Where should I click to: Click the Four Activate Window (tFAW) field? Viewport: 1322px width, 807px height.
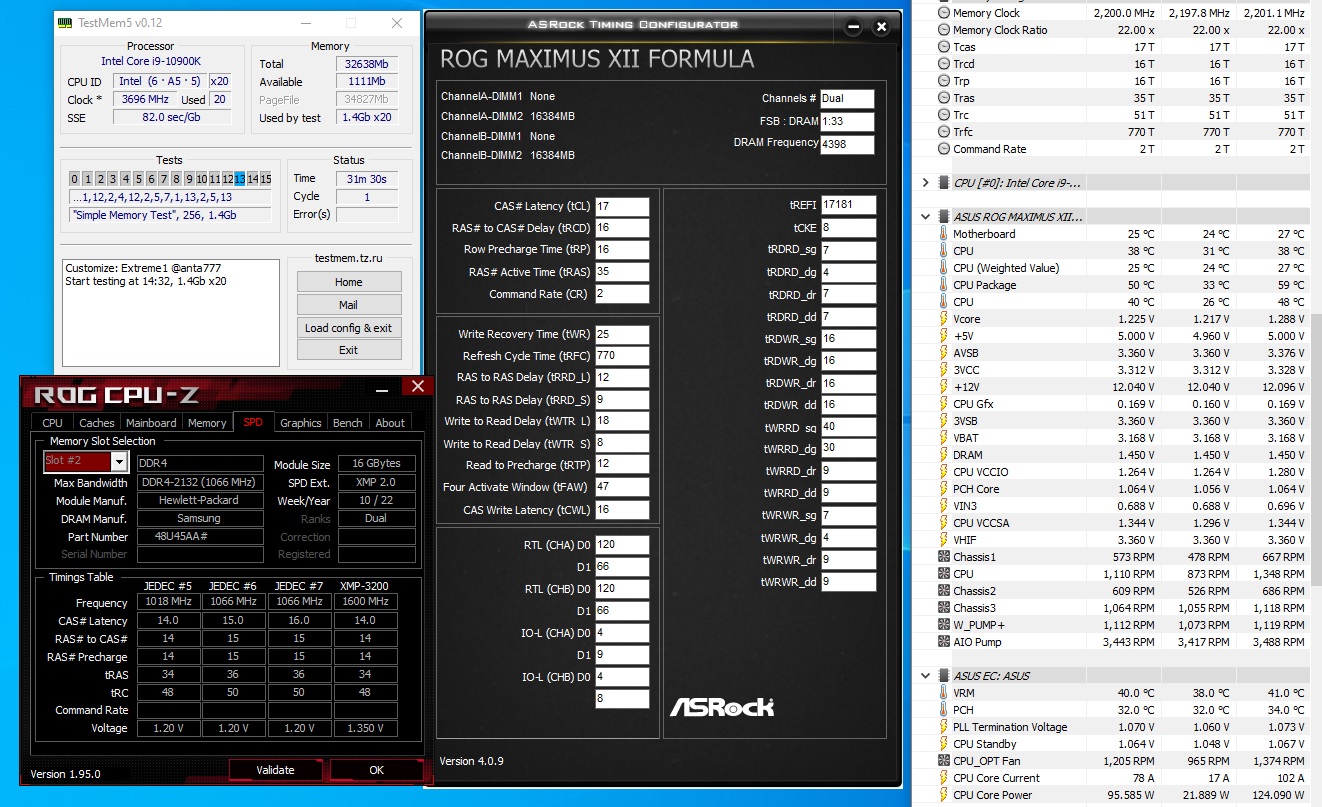[x=622, y=487]
